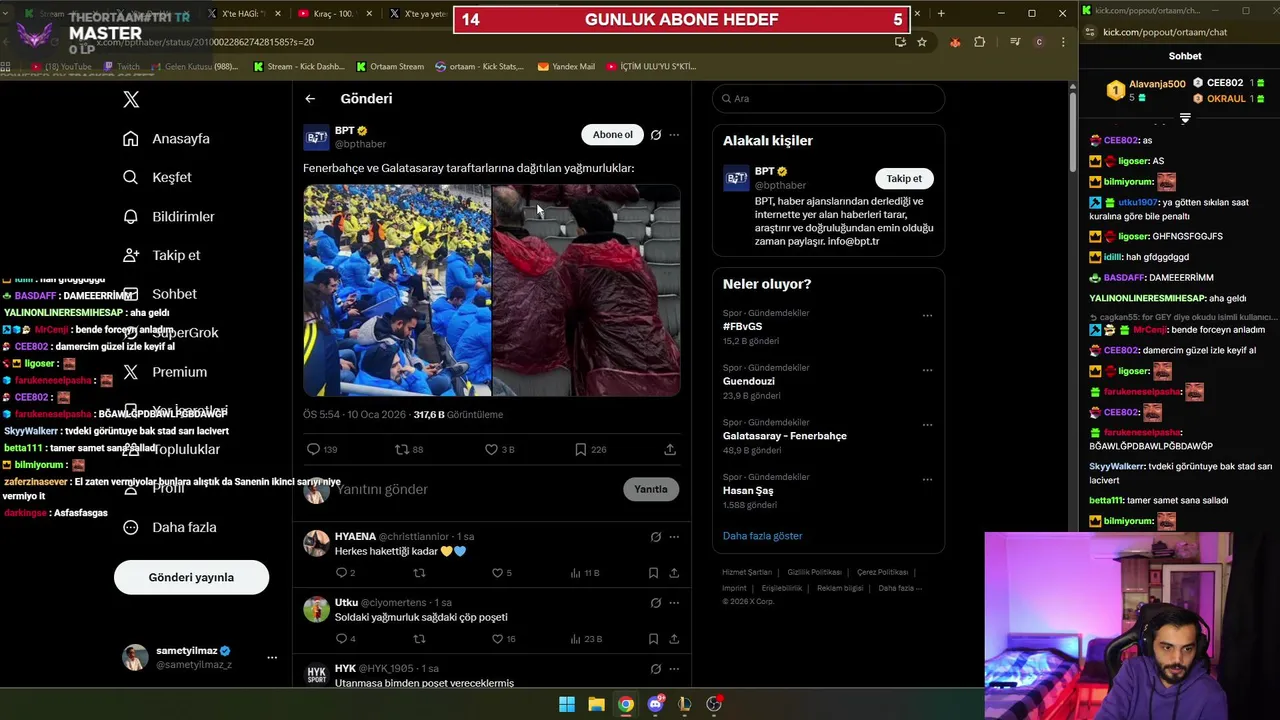Open Guendouzi trending topic
The width and height of the screenshot is (1280, 720).
pos(749,381)
